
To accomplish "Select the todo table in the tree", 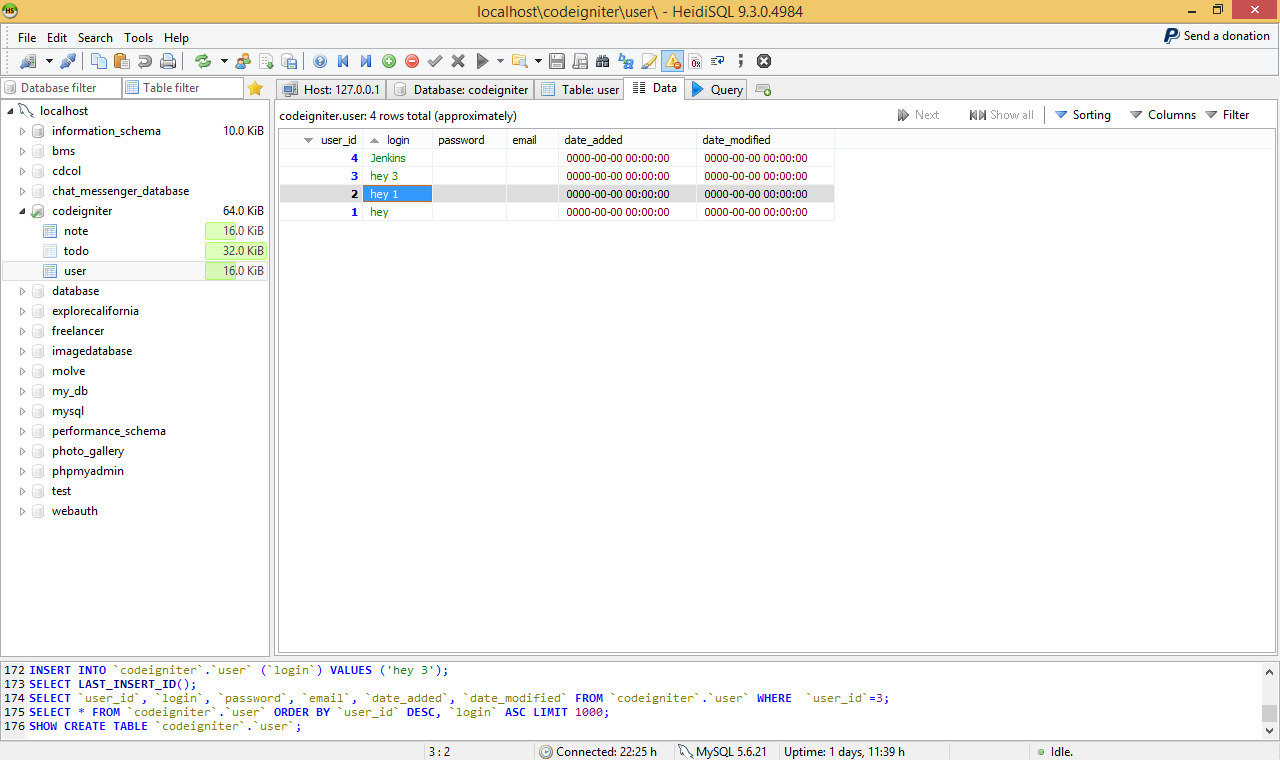I will (76, 251).
